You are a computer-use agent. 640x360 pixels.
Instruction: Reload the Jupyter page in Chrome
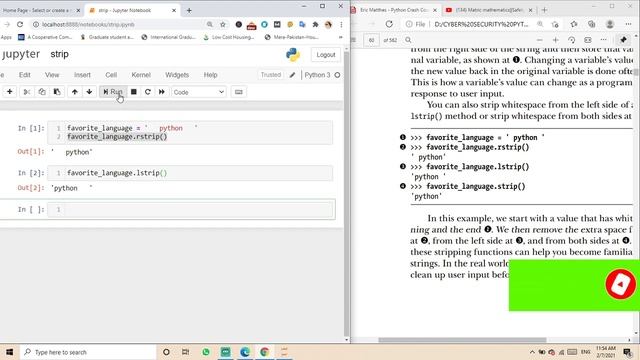20,24
